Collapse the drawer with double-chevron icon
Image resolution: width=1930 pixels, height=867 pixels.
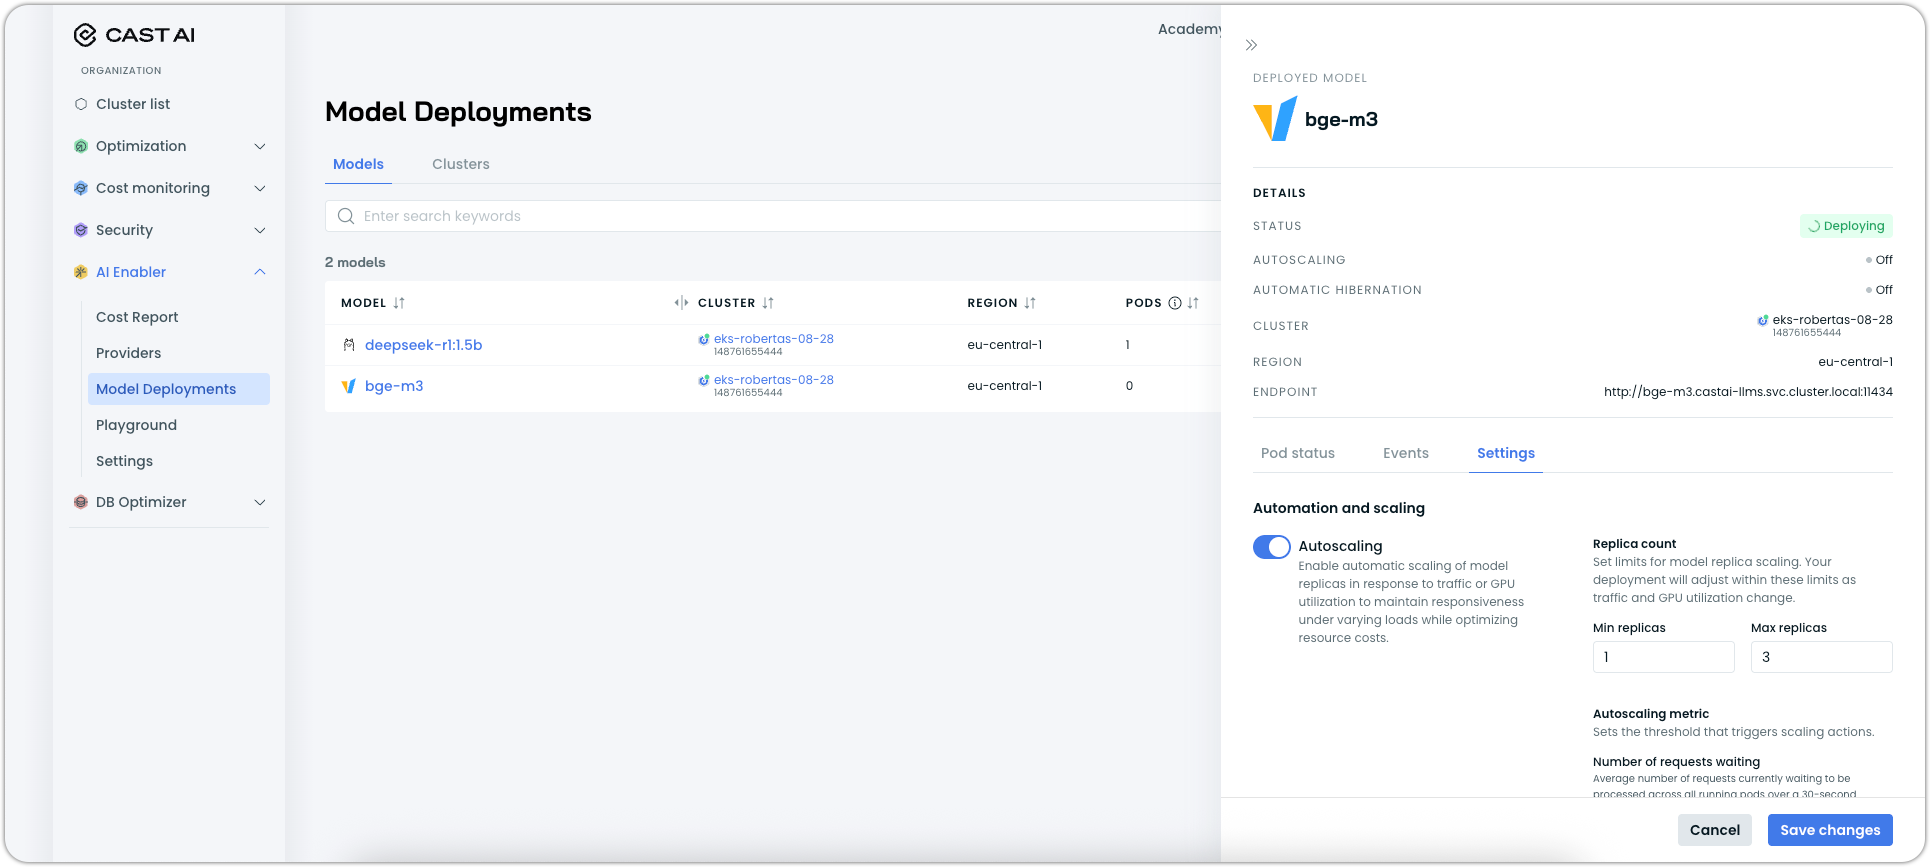point(1251,45)
